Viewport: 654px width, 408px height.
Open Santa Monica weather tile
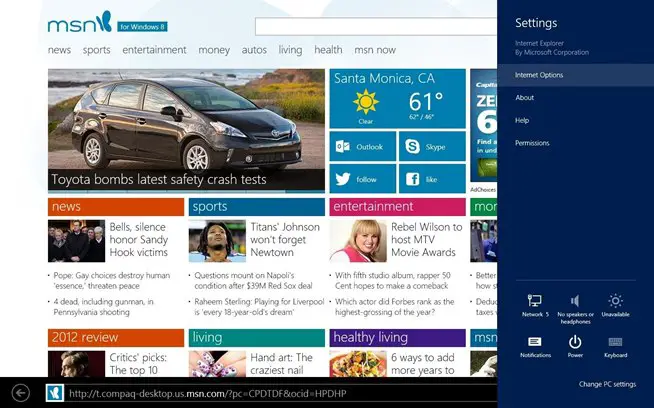397,98
